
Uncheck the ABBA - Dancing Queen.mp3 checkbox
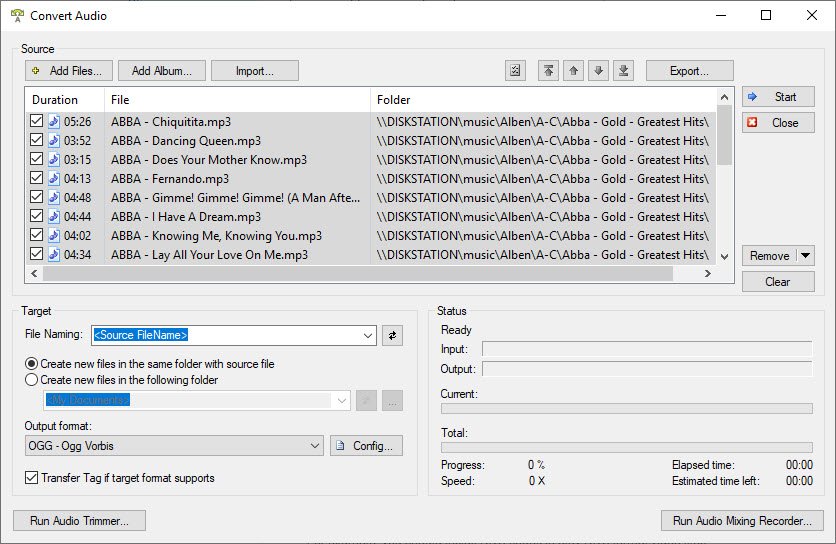point(37,141)
